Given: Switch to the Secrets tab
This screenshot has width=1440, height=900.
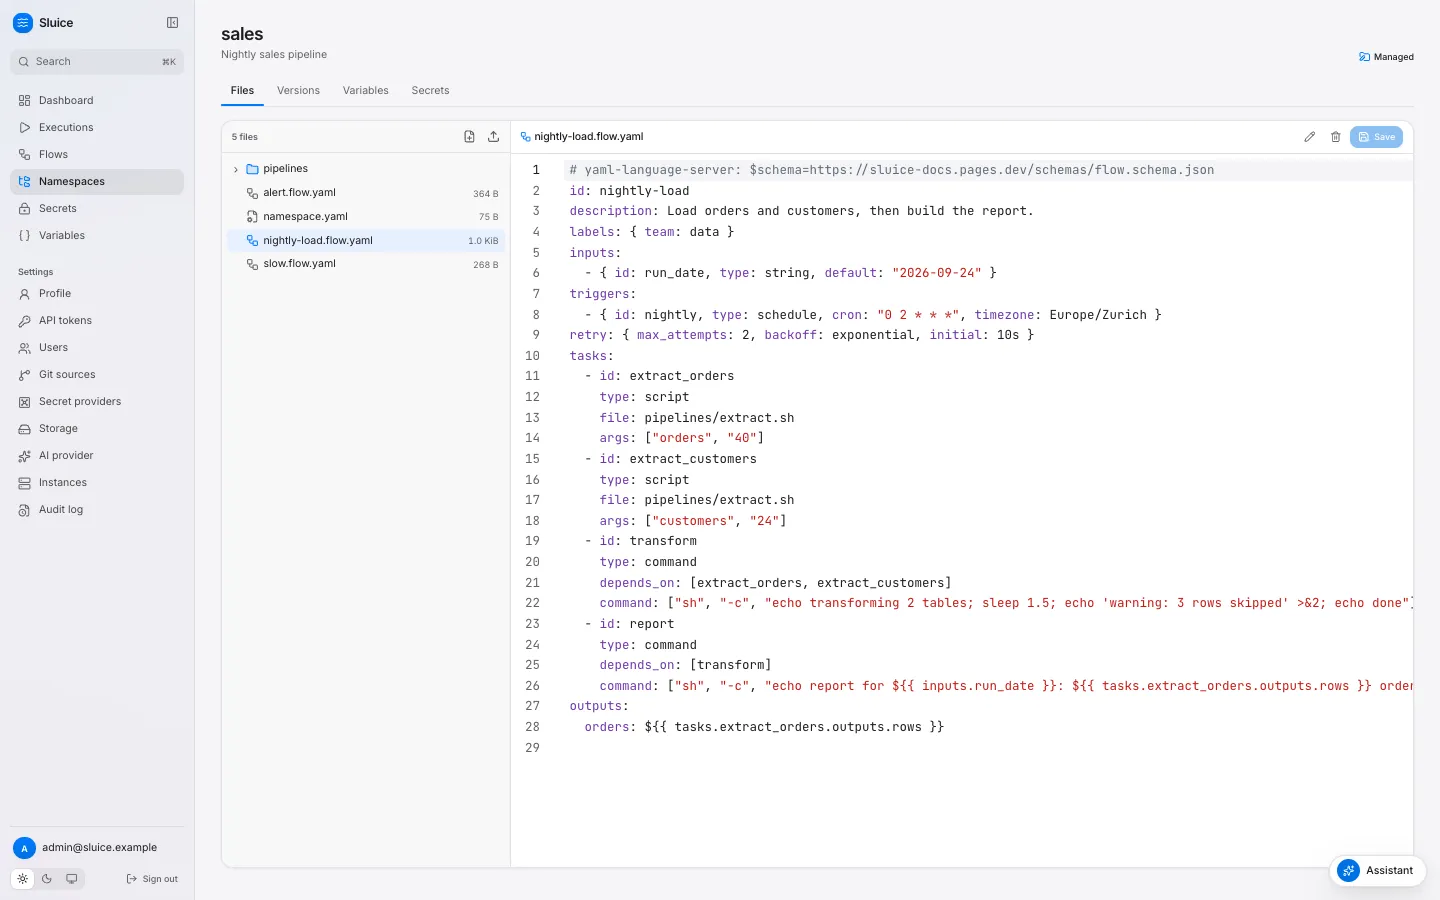Looking at the screenshot, I should click(430, 90).
